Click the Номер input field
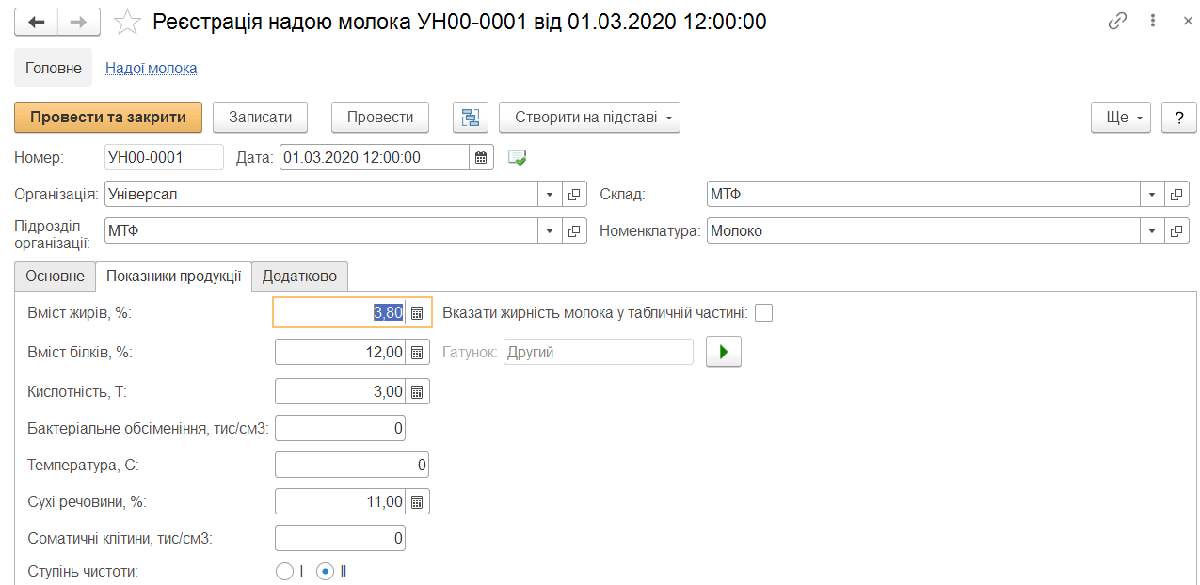Image resolution: width=1200 pixels, height=585 pixels. coord(164,157)
